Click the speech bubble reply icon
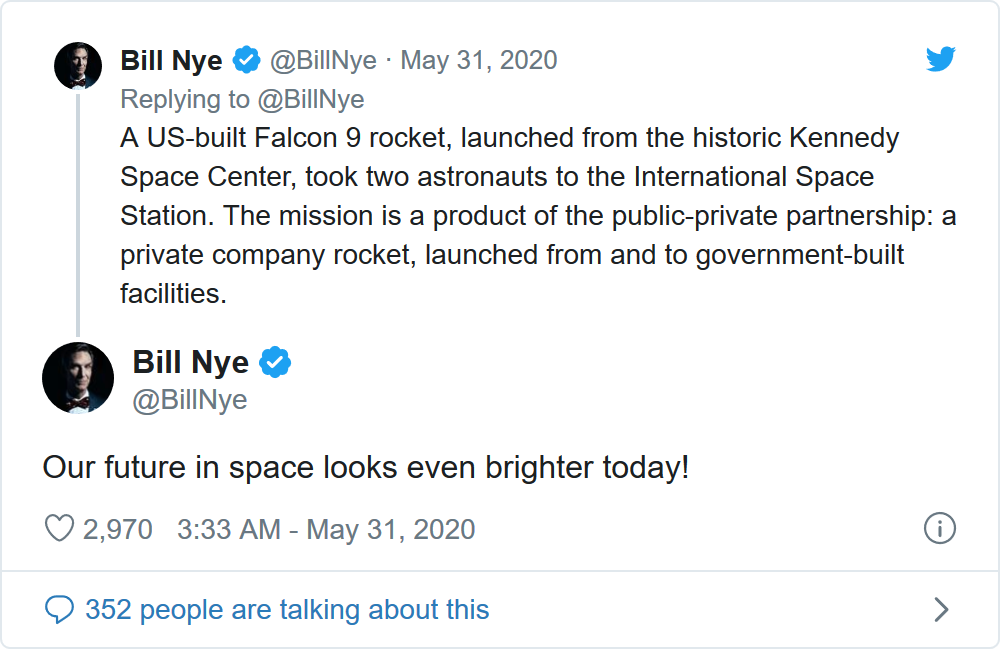The width and height of the screenshot is (1000, 649). tap(60, 609)
